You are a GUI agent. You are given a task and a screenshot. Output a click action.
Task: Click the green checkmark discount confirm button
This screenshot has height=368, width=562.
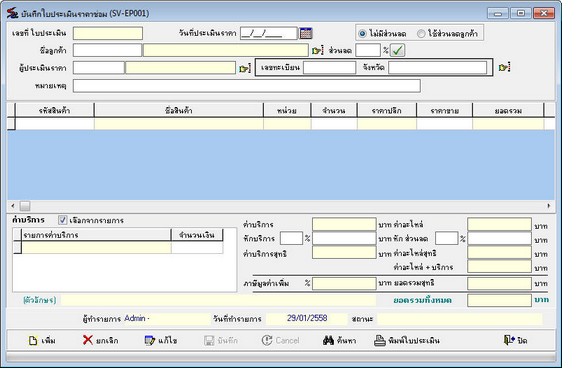pos(397,50)
